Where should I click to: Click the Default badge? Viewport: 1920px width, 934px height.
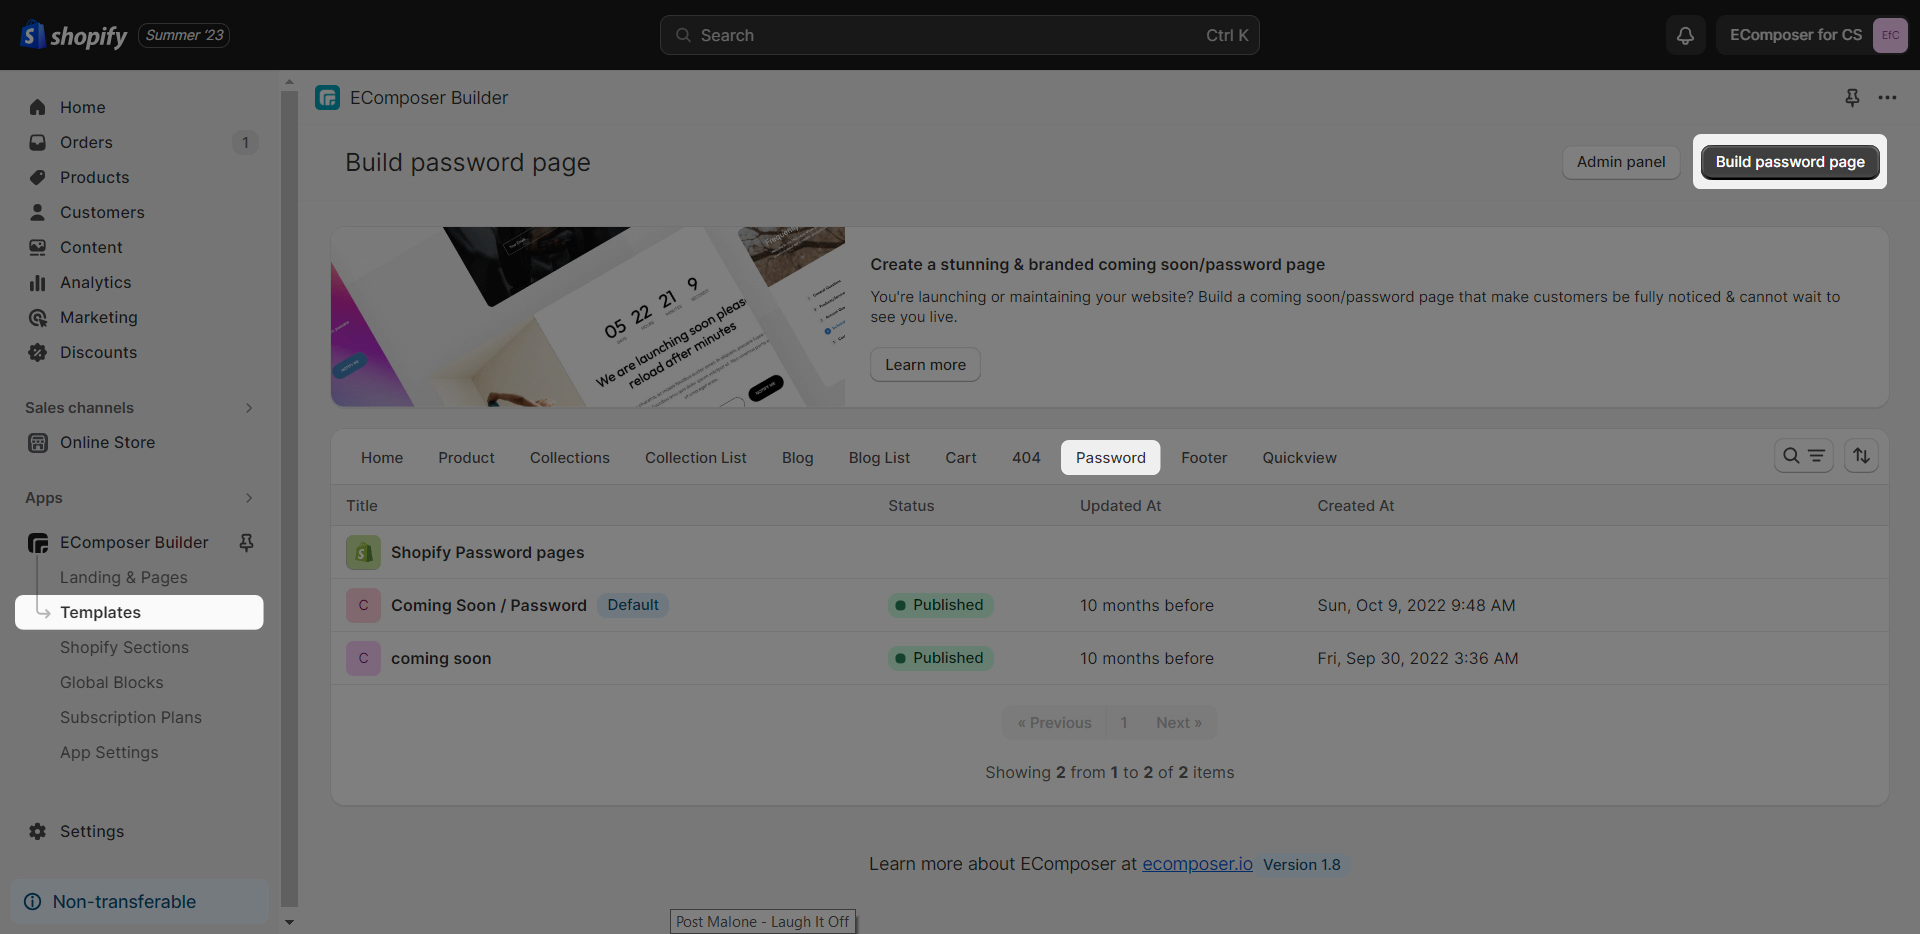[x=633, y=605]
